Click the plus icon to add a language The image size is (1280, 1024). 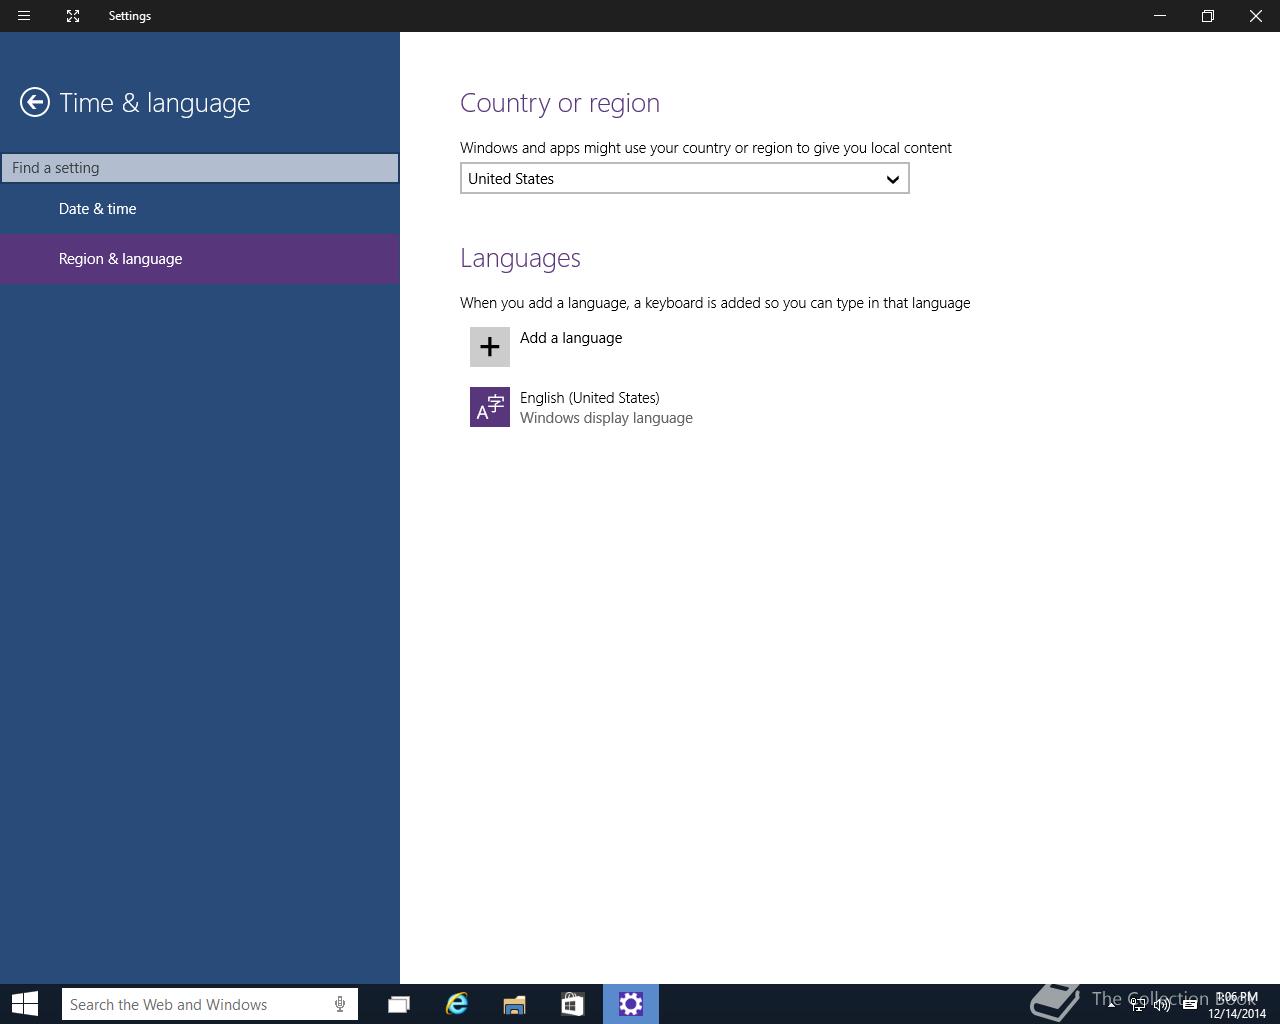coord(490,347)
